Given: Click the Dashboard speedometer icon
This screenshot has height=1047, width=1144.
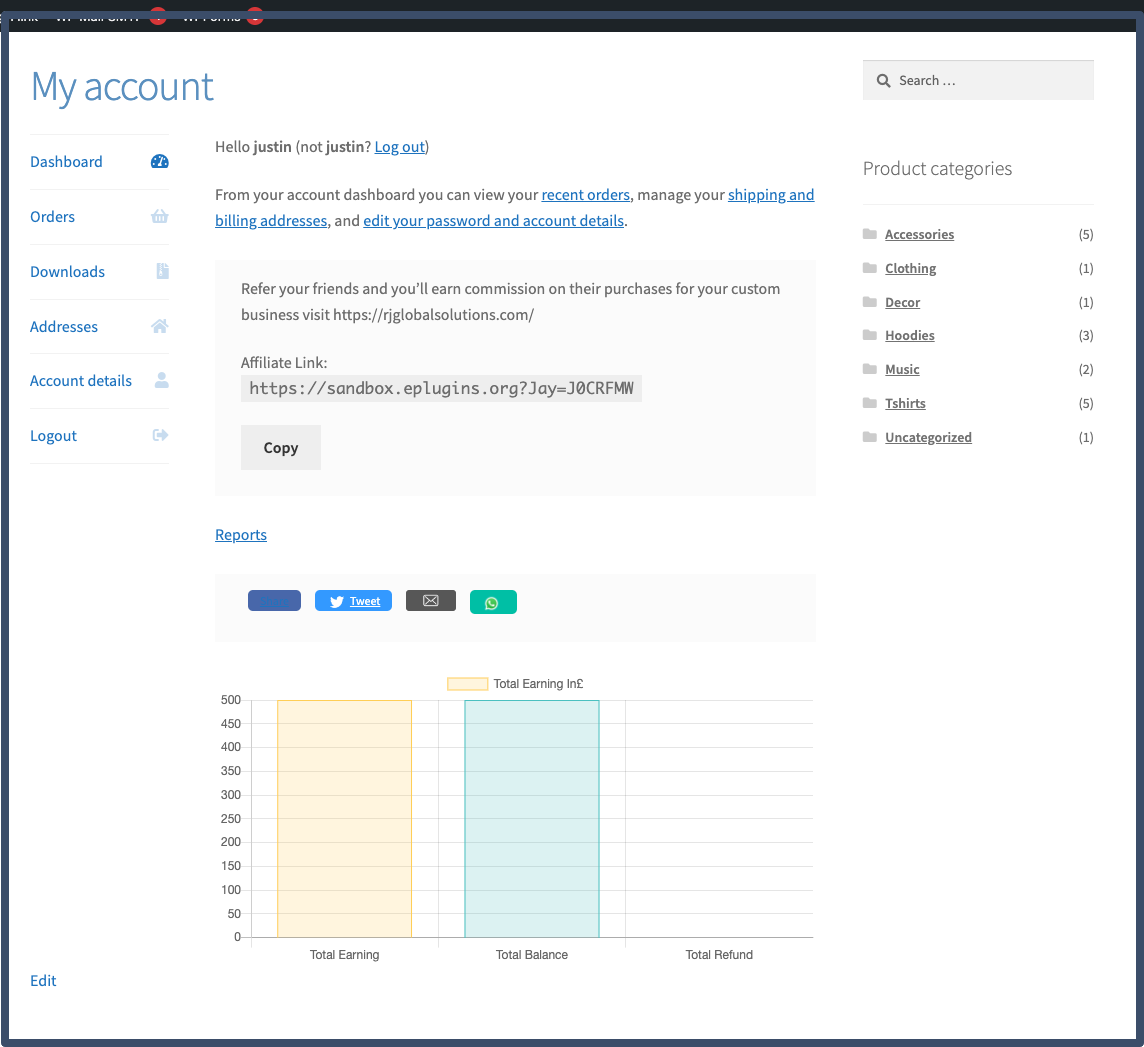Looking at the screenshot, I should tap(160, 162).
